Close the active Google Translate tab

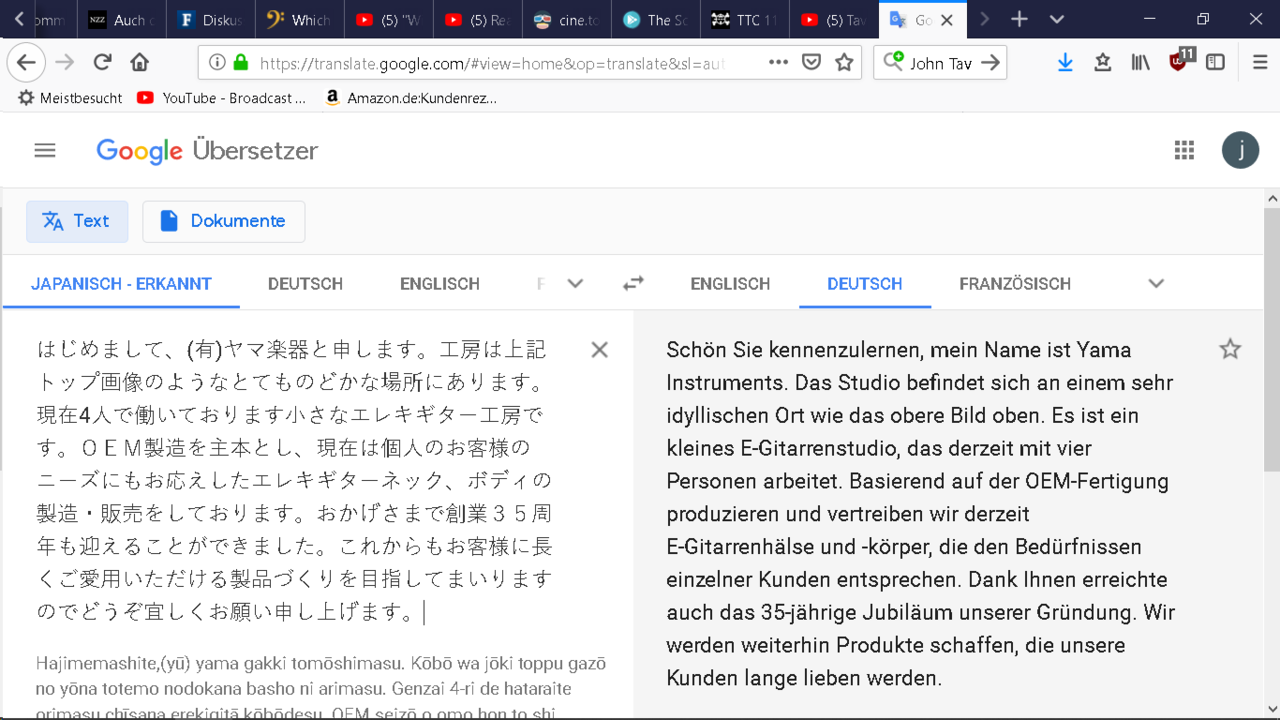tap(947, 19)
